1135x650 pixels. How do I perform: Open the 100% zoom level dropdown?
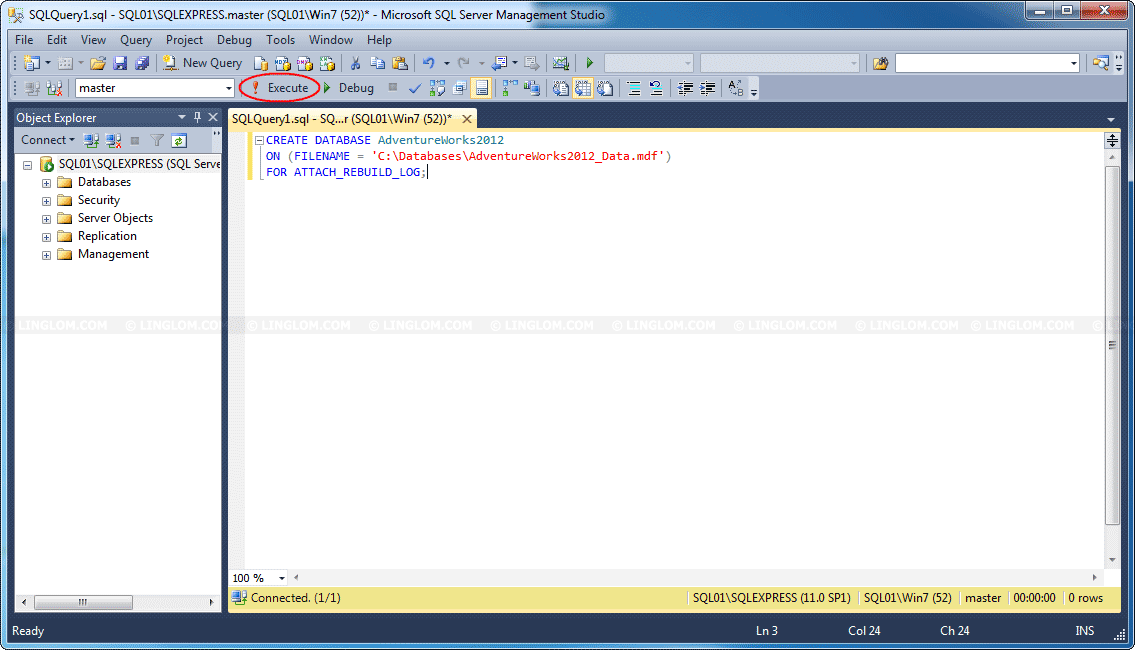(x=282, y=578)
